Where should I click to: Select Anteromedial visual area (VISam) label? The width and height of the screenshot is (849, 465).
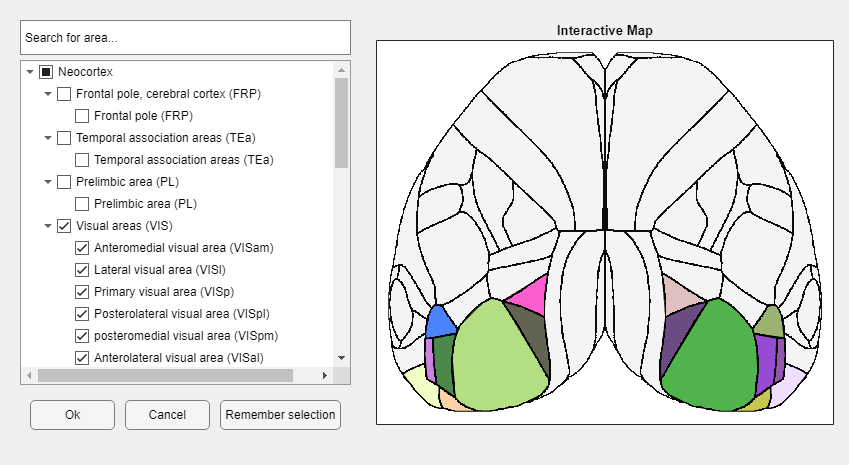point(184,248)
